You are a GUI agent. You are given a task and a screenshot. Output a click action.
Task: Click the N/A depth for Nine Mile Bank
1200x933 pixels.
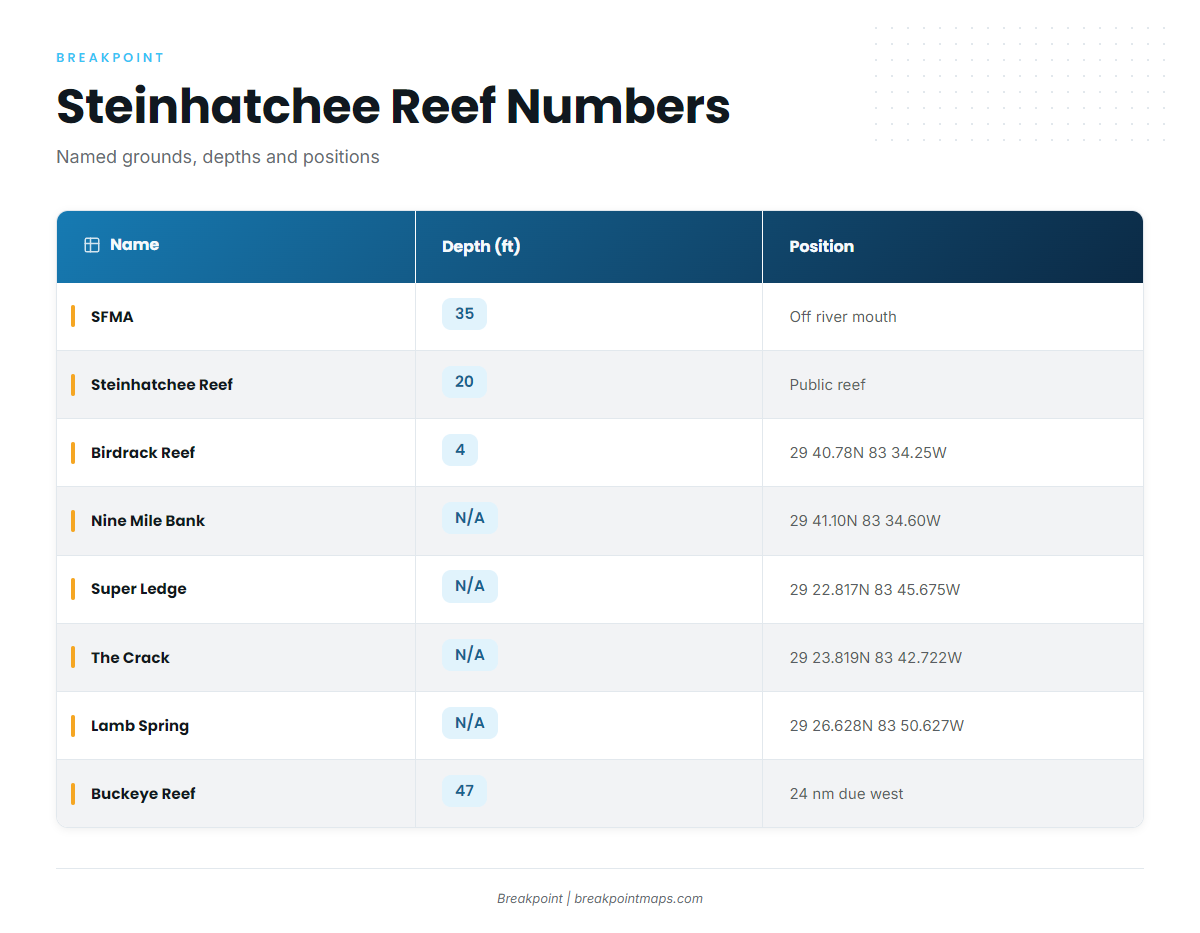pos(470,518)
